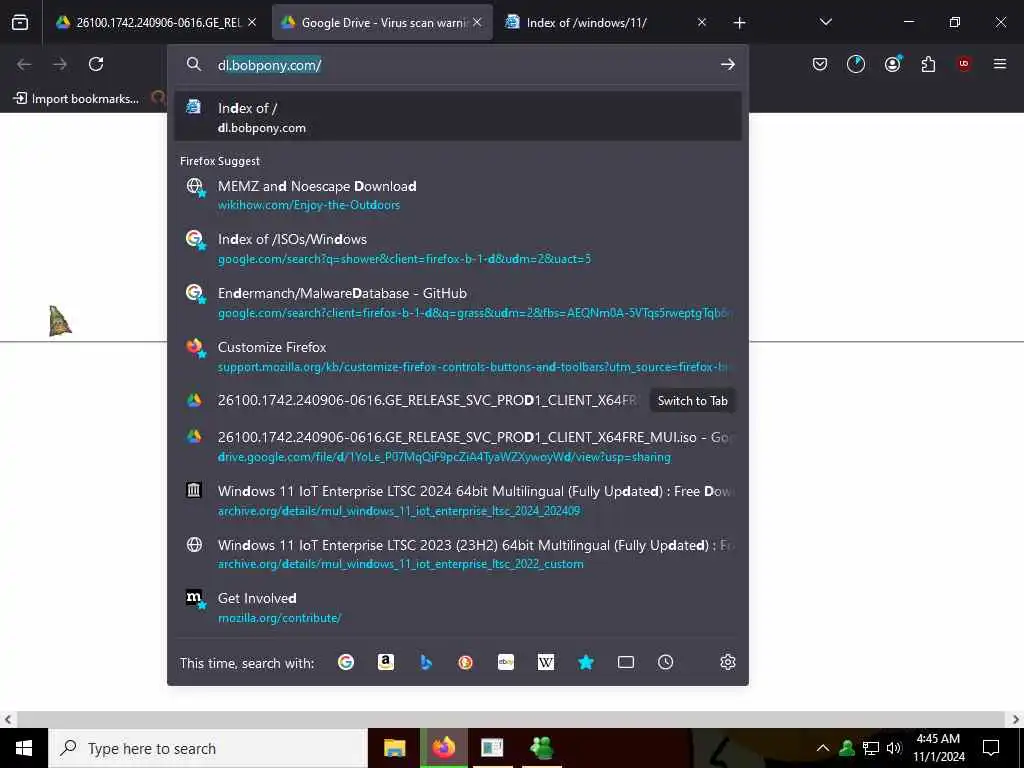The image size is (1024, 768).
Task: Close the 26100.1742.240906 tab
Action: tap(252, 22)
